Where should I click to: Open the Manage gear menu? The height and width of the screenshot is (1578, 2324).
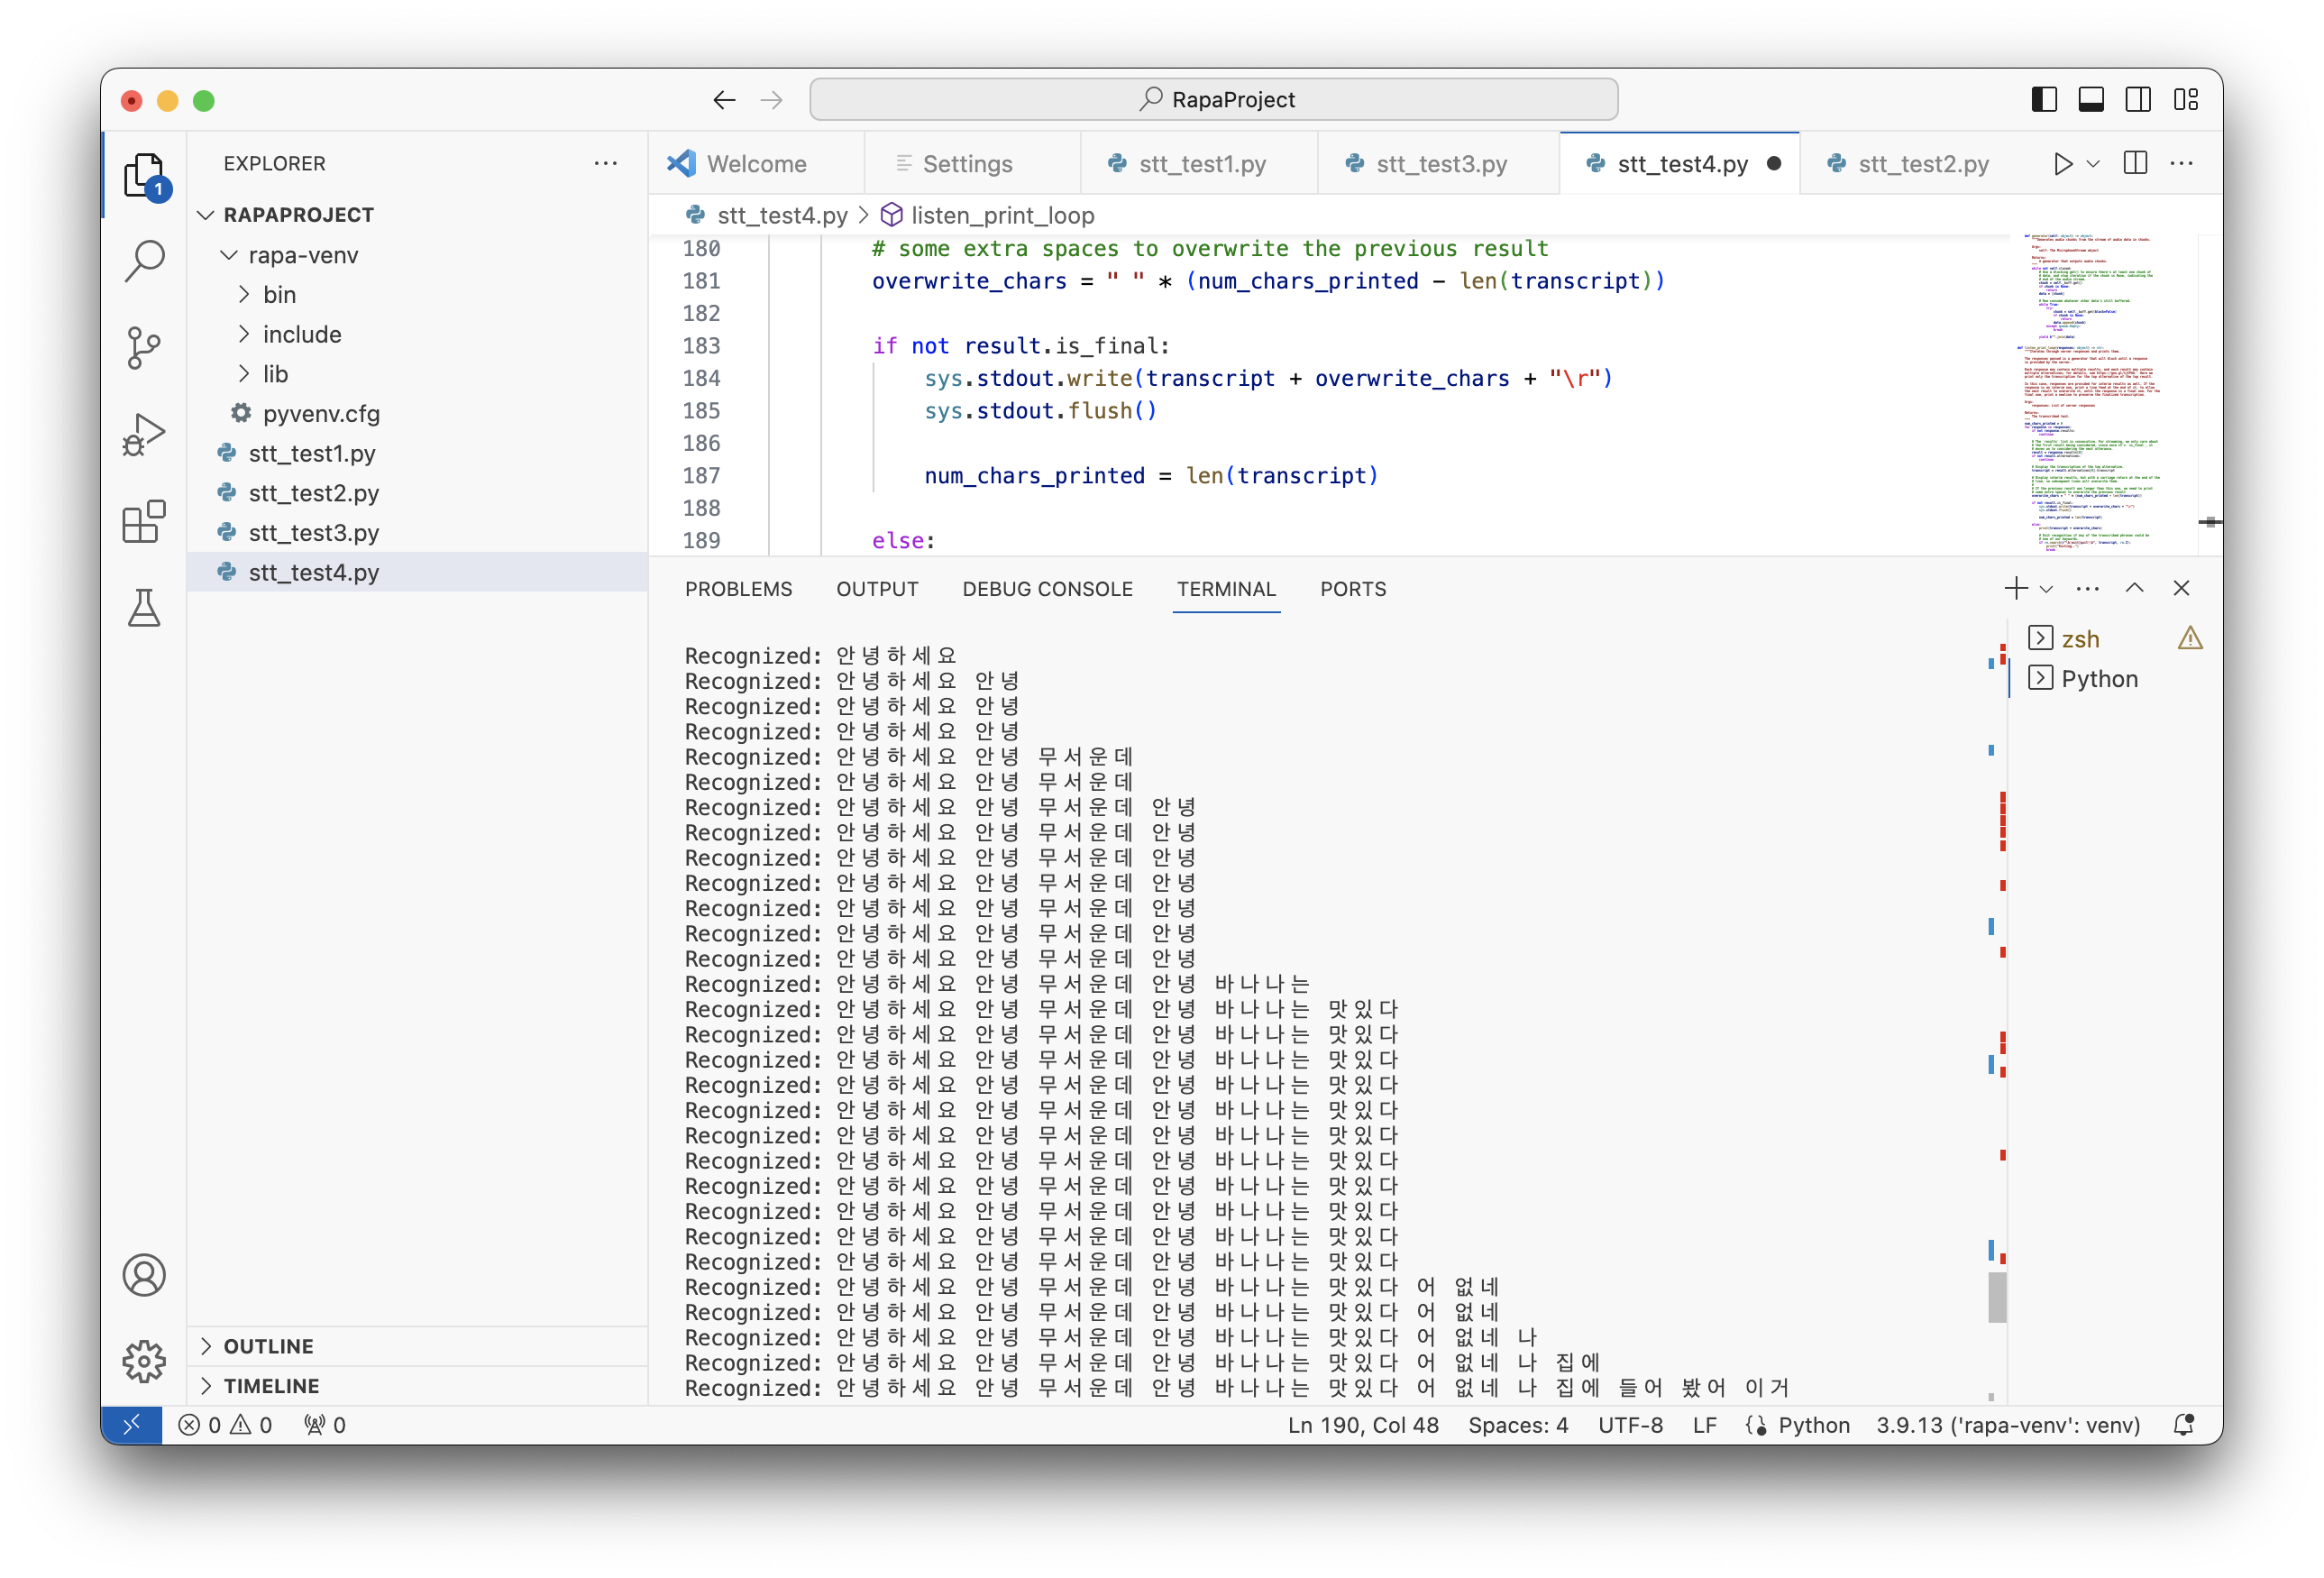coord(144,1360)
